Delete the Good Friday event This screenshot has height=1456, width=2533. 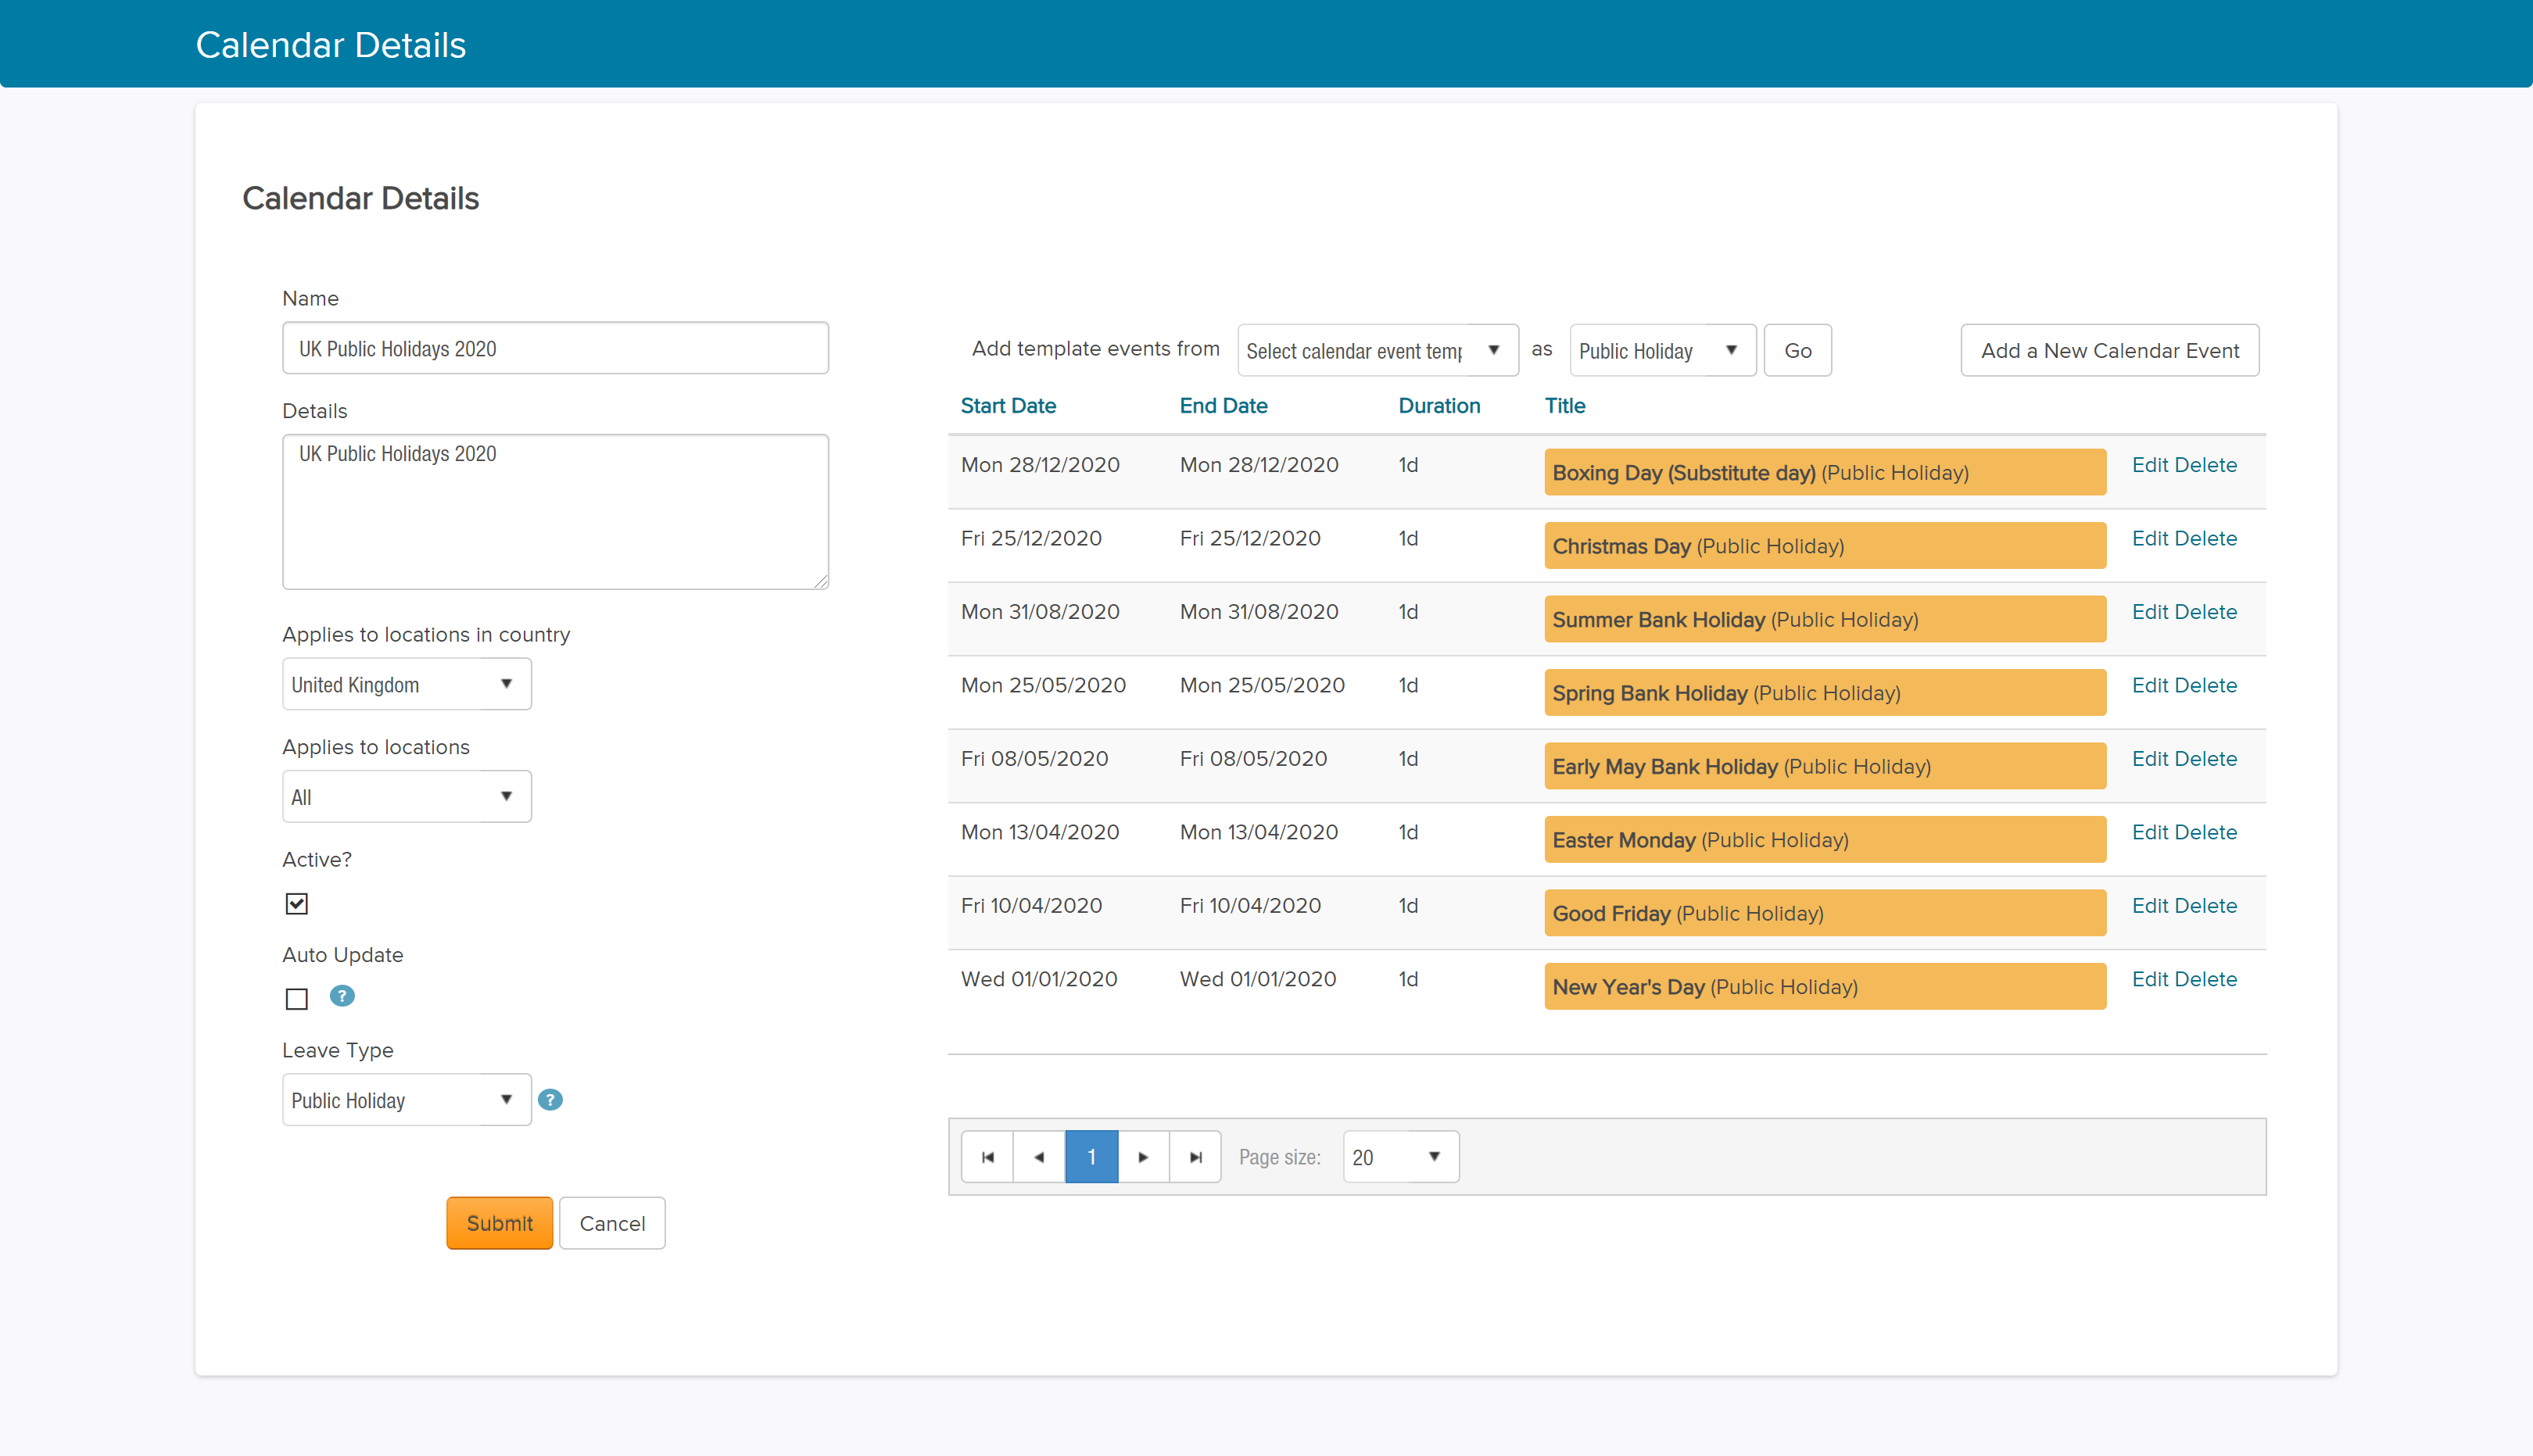pyautogui.click(x=2205, y=906)
